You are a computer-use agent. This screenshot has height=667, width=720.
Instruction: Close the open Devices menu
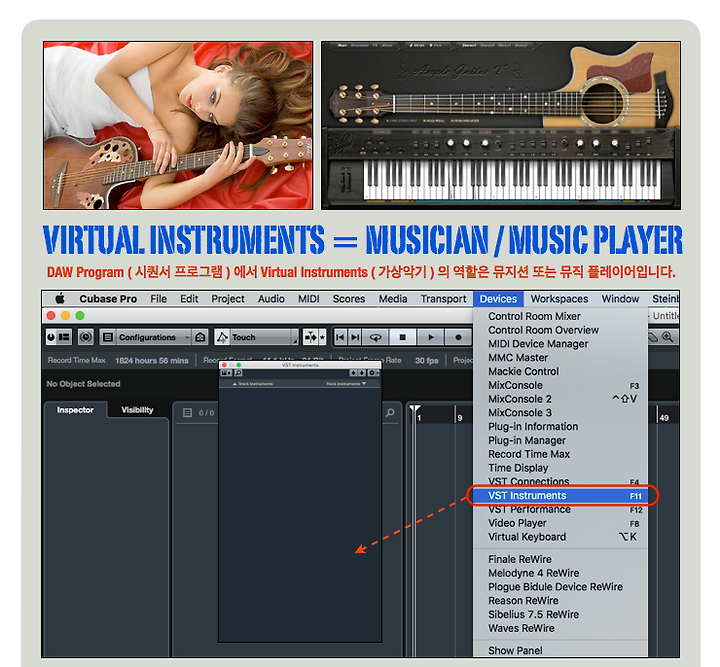point(498,299)
